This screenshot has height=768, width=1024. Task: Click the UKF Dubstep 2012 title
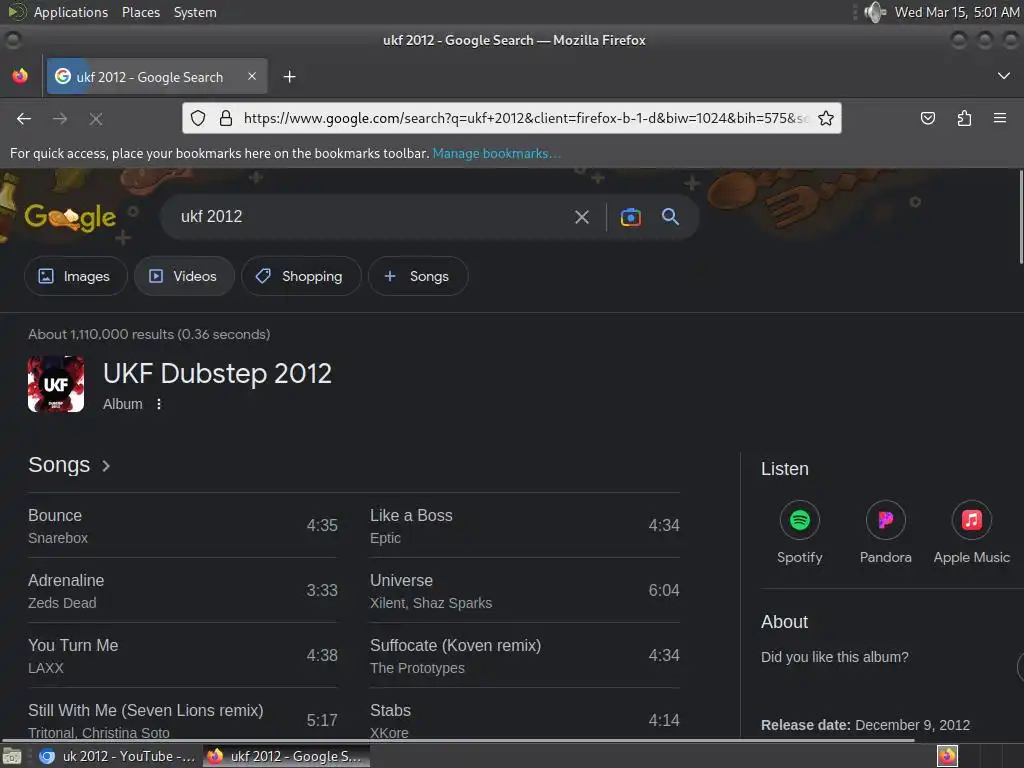[x=217, y=374]
